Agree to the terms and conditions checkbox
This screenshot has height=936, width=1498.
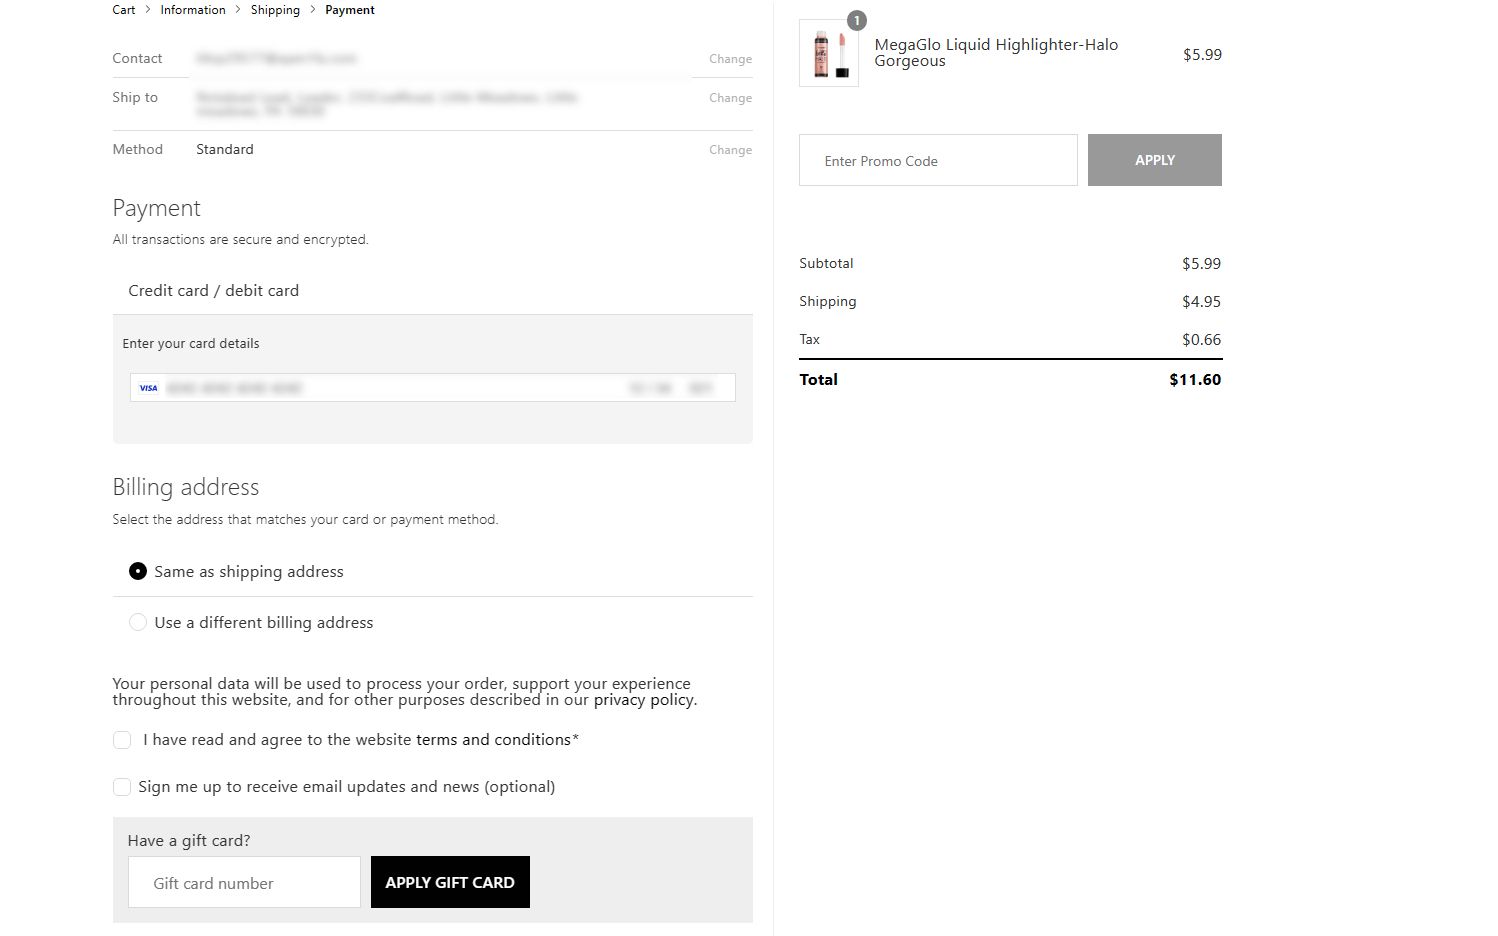tap(122, 740)
